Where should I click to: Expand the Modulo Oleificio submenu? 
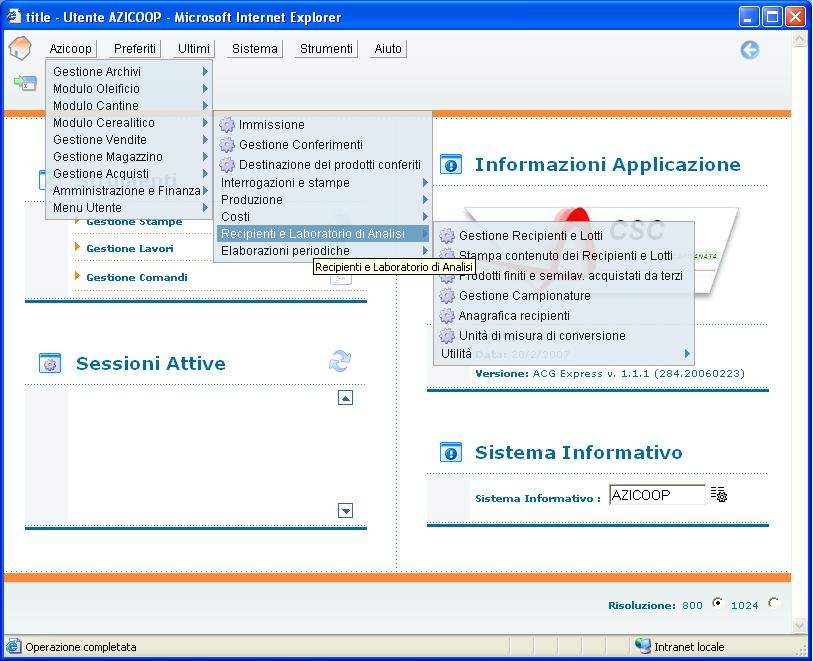tap(205, 89)
